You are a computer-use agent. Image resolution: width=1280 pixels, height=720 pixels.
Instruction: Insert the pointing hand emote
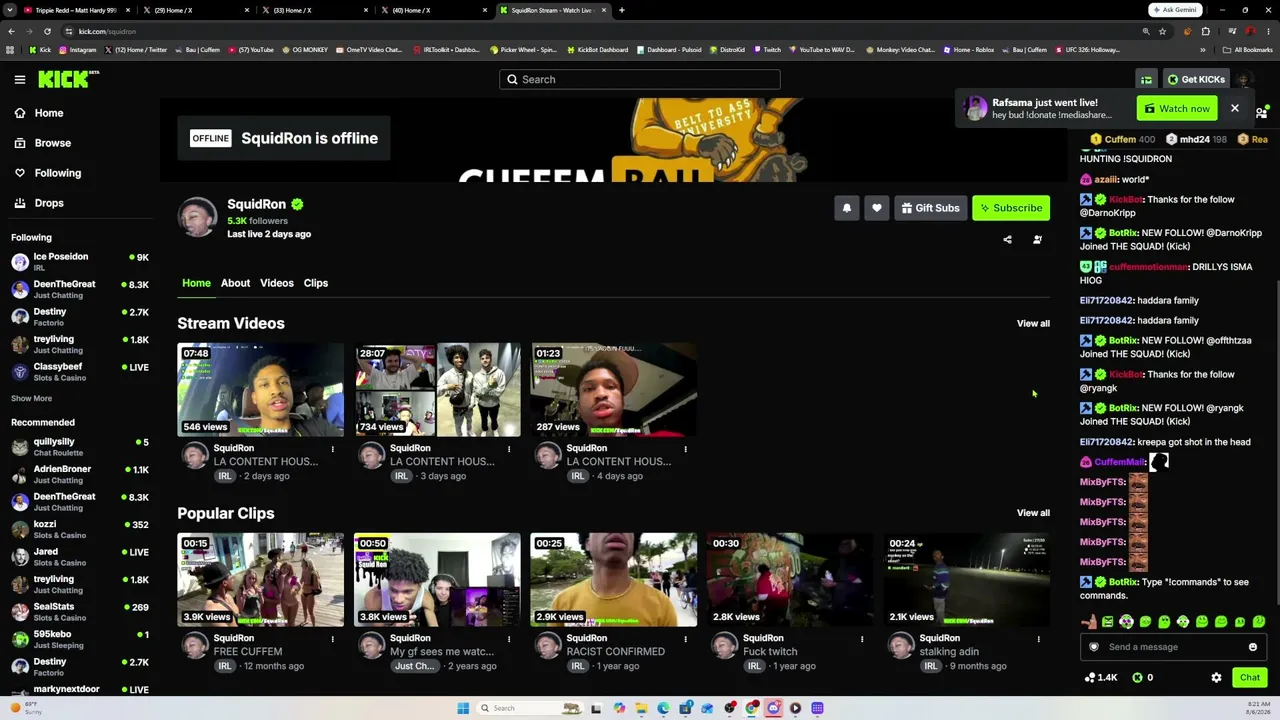1089,622
